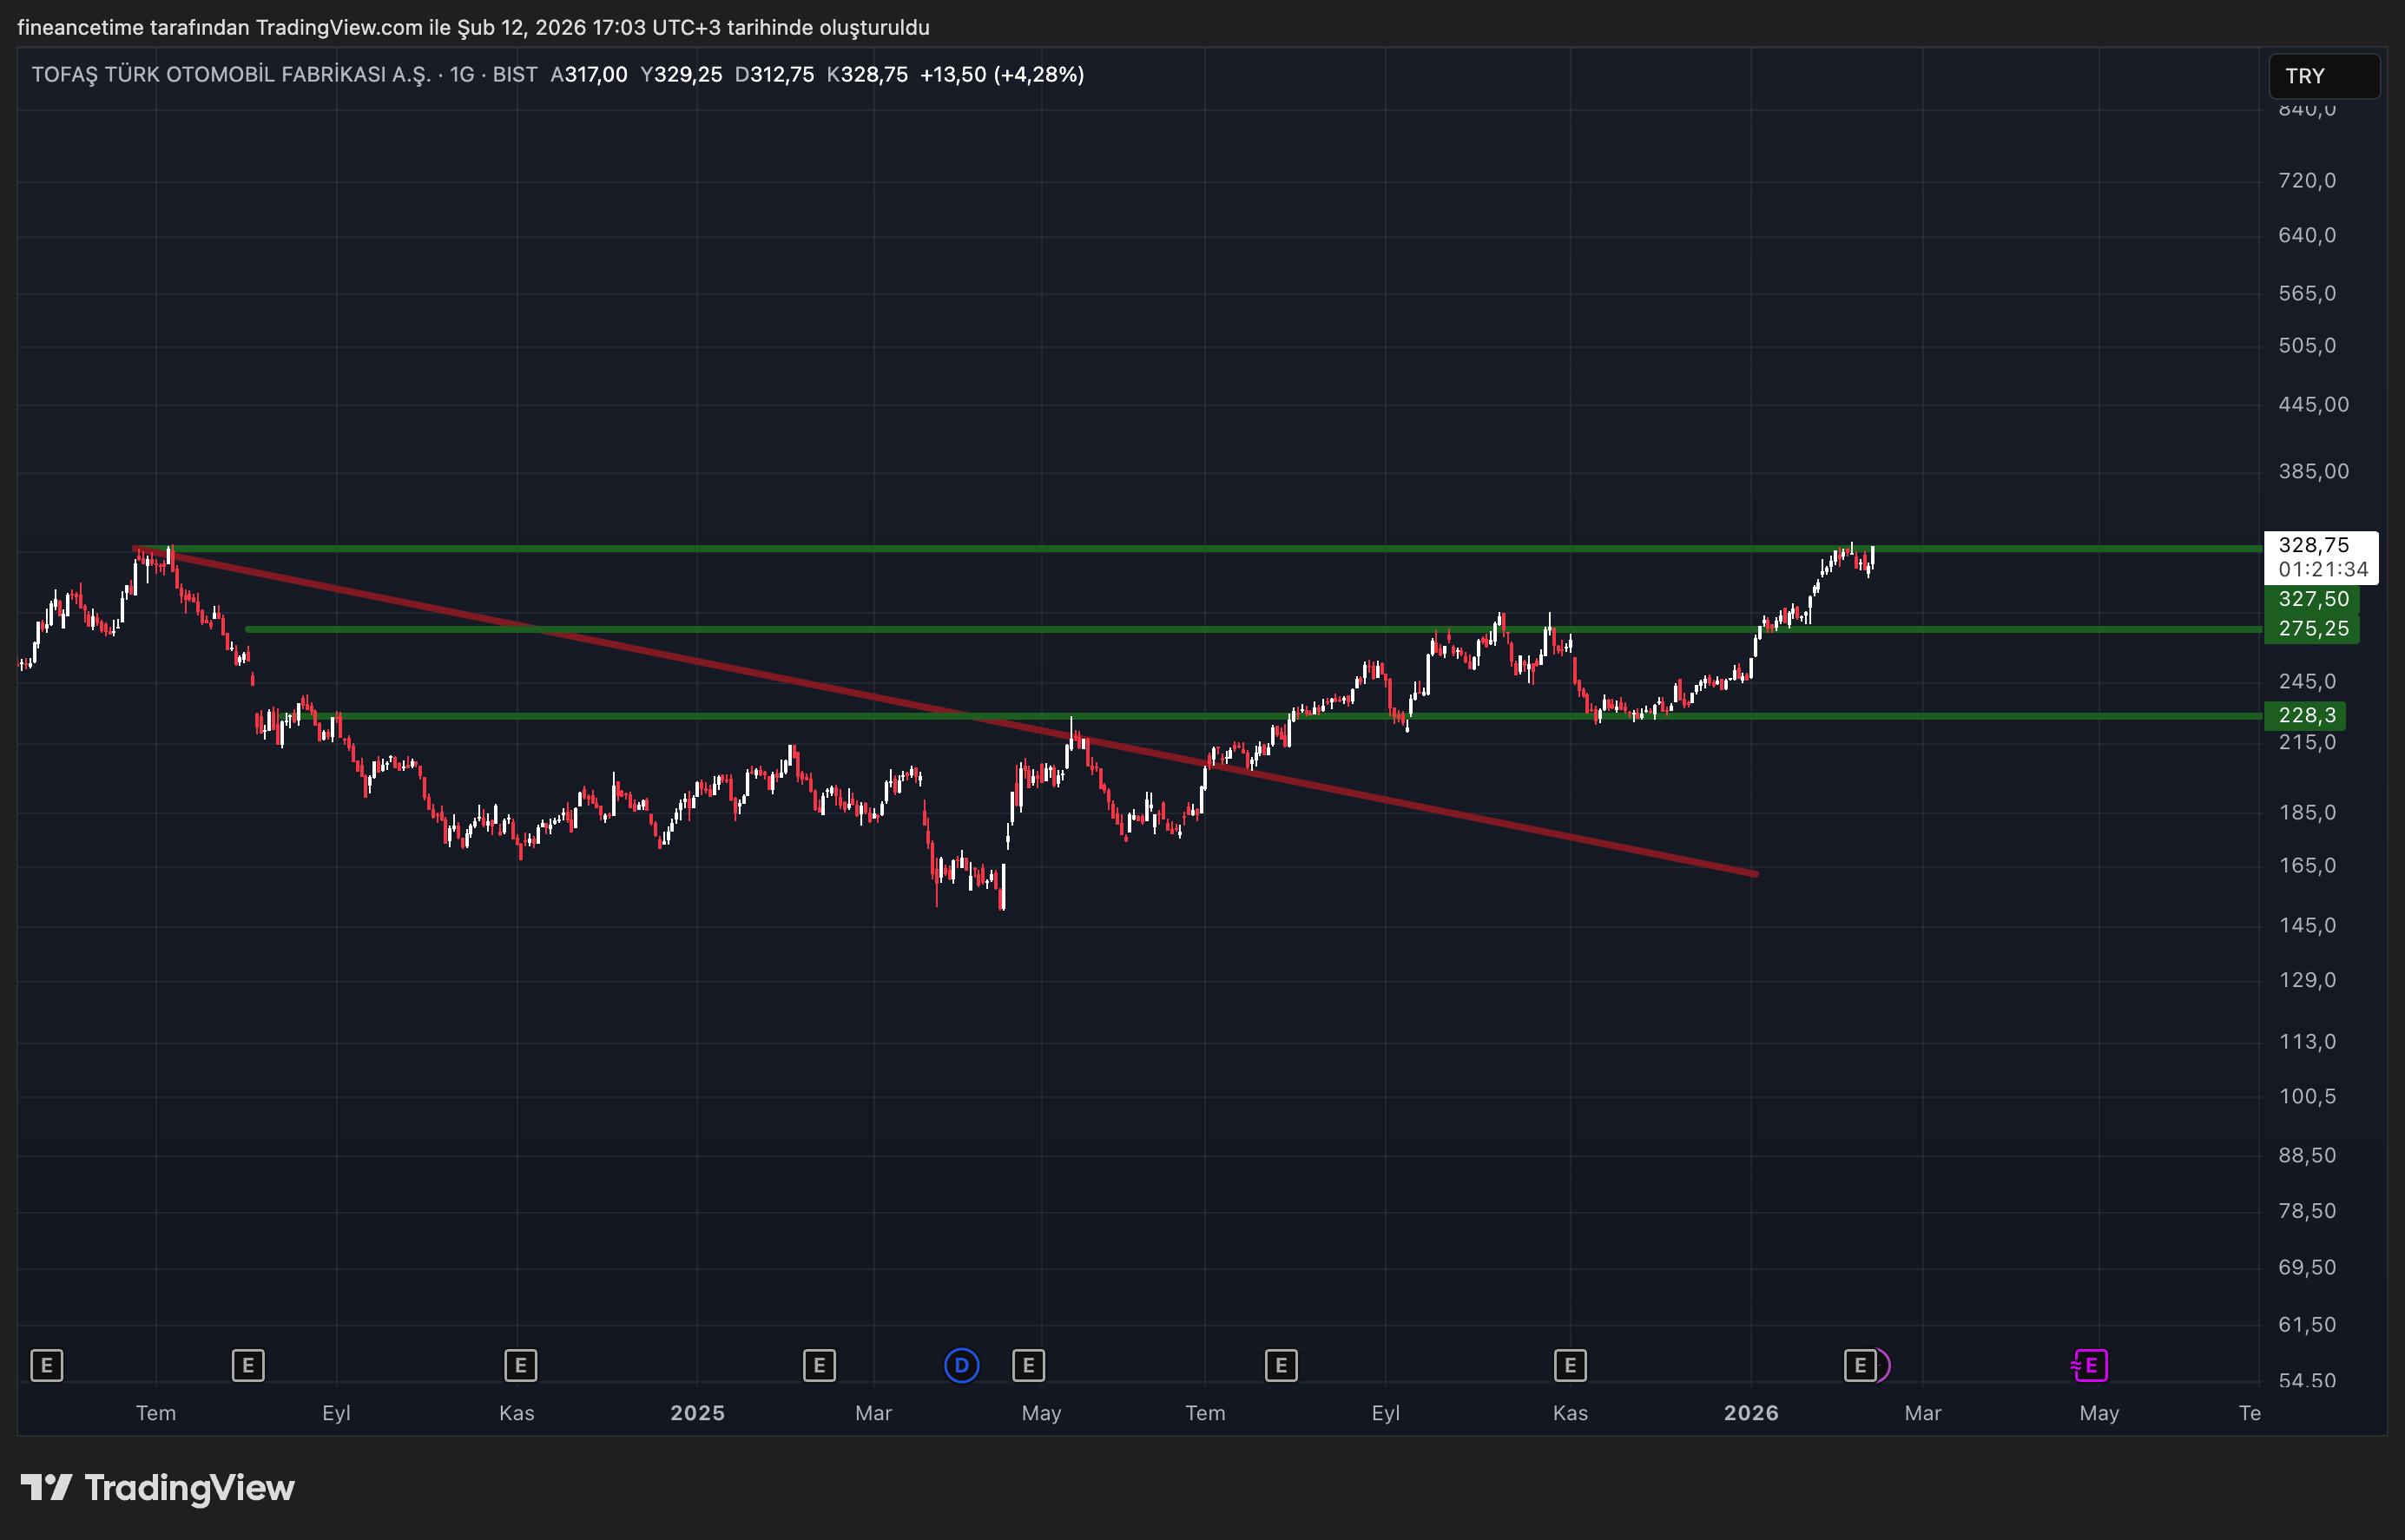Click the TOFAŞ symbol title in the legend
Viewport: 2405px width, 1540px height.
[230, 75]
